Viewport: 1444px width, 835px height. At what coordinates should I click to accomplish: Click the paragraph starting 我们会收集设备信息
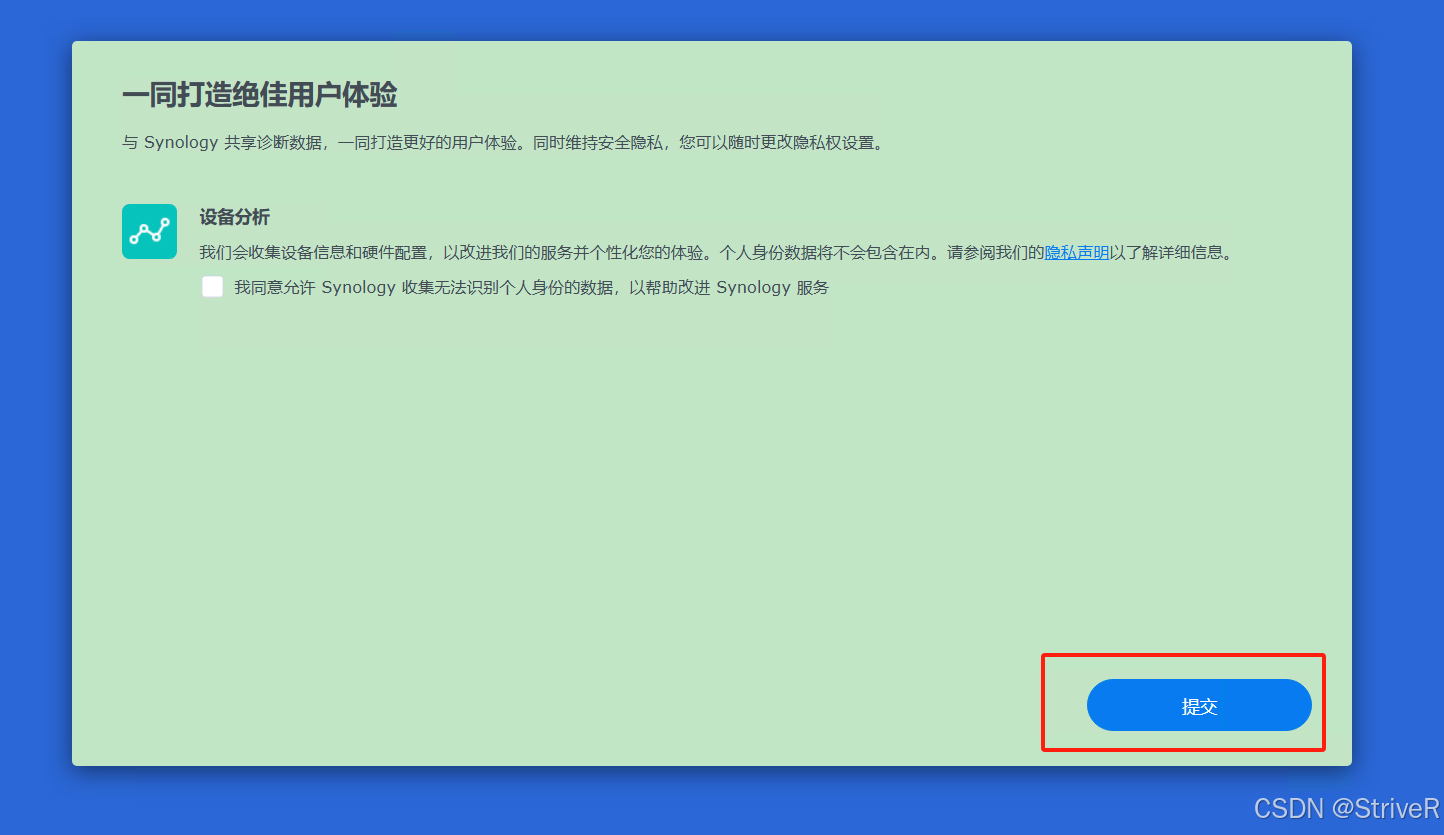coord(717,252)
